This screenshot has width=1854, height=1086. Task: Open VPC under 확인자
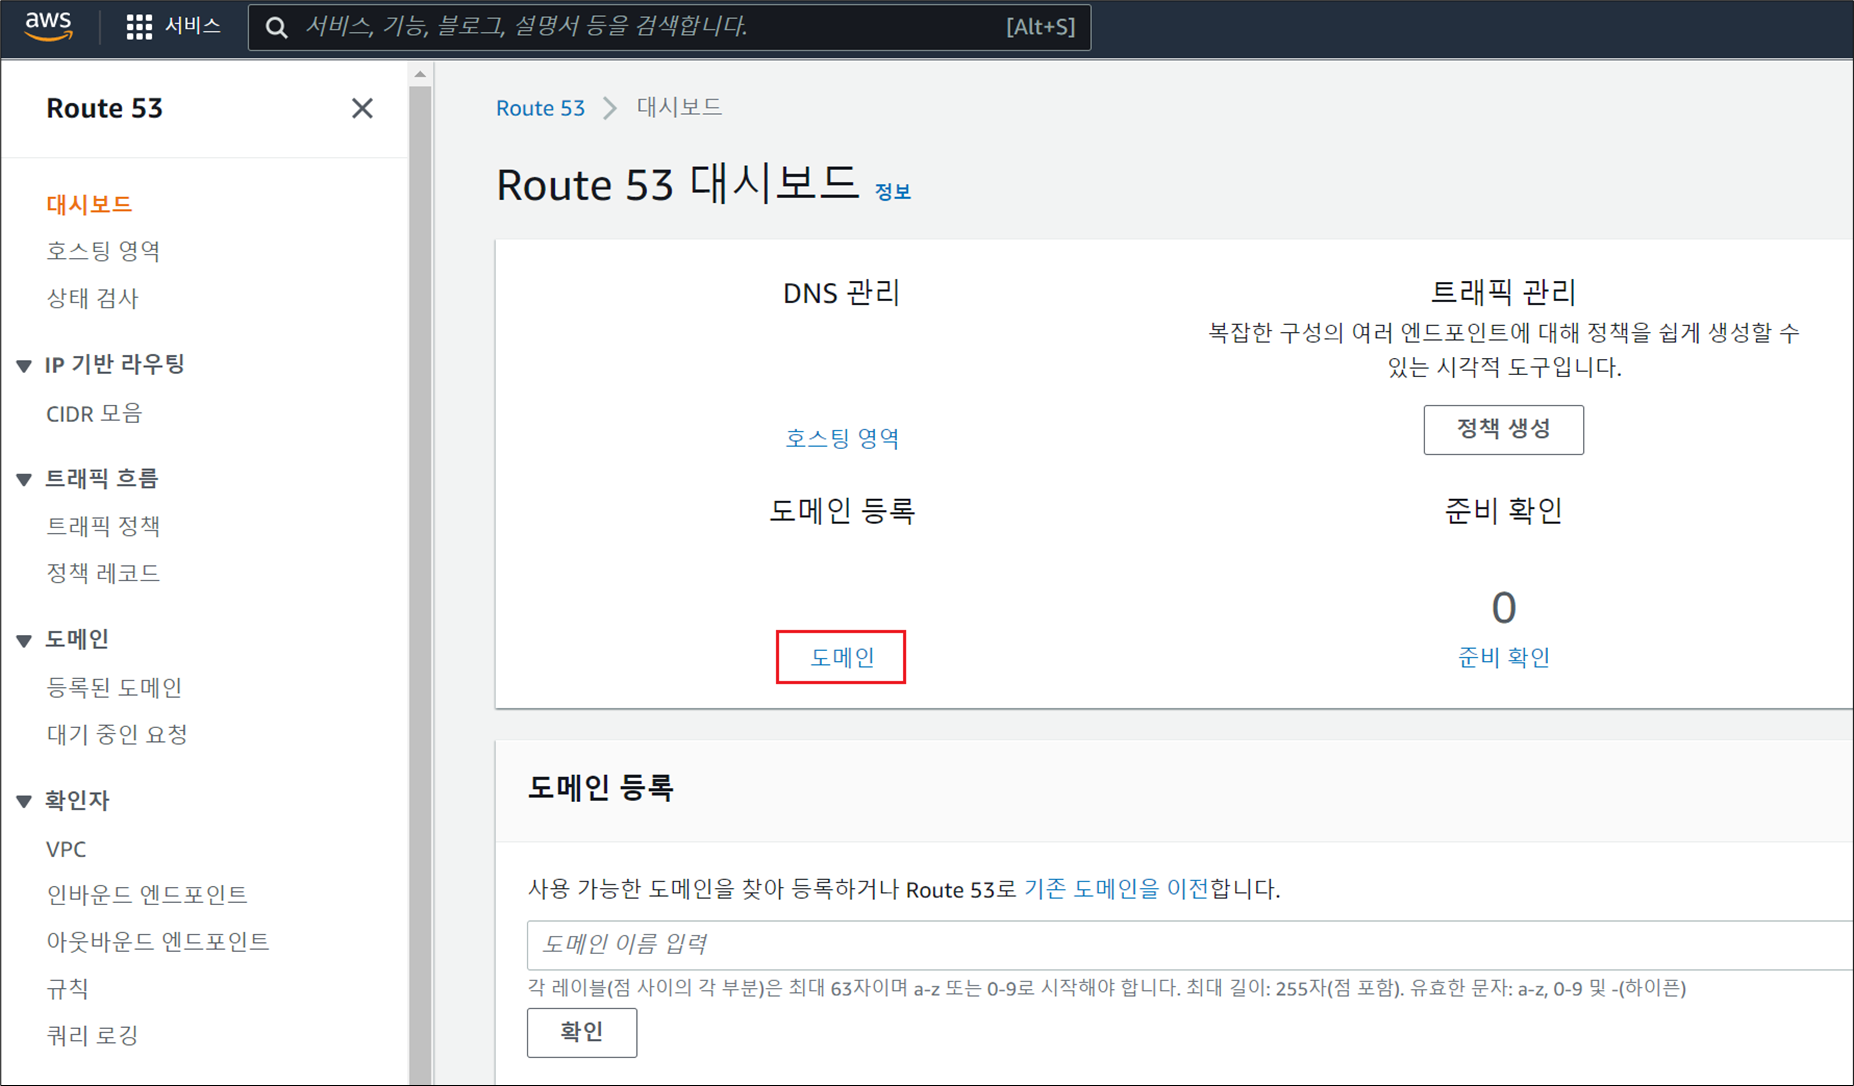[x=66, y=849]
